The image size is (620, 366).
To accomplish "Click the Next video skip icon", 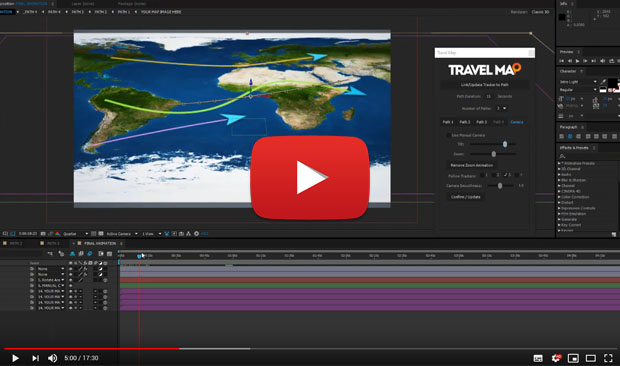I will 35,358.
